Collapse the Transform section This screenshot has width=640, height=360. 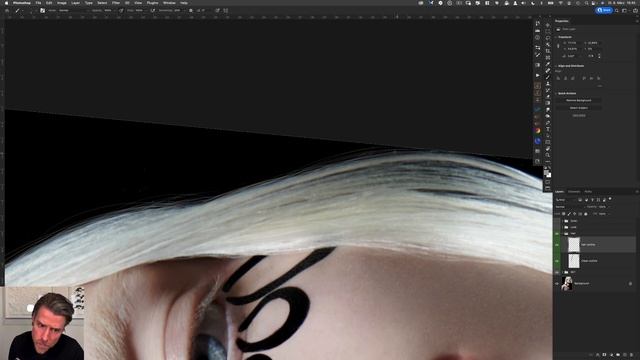tap(556, 37)
